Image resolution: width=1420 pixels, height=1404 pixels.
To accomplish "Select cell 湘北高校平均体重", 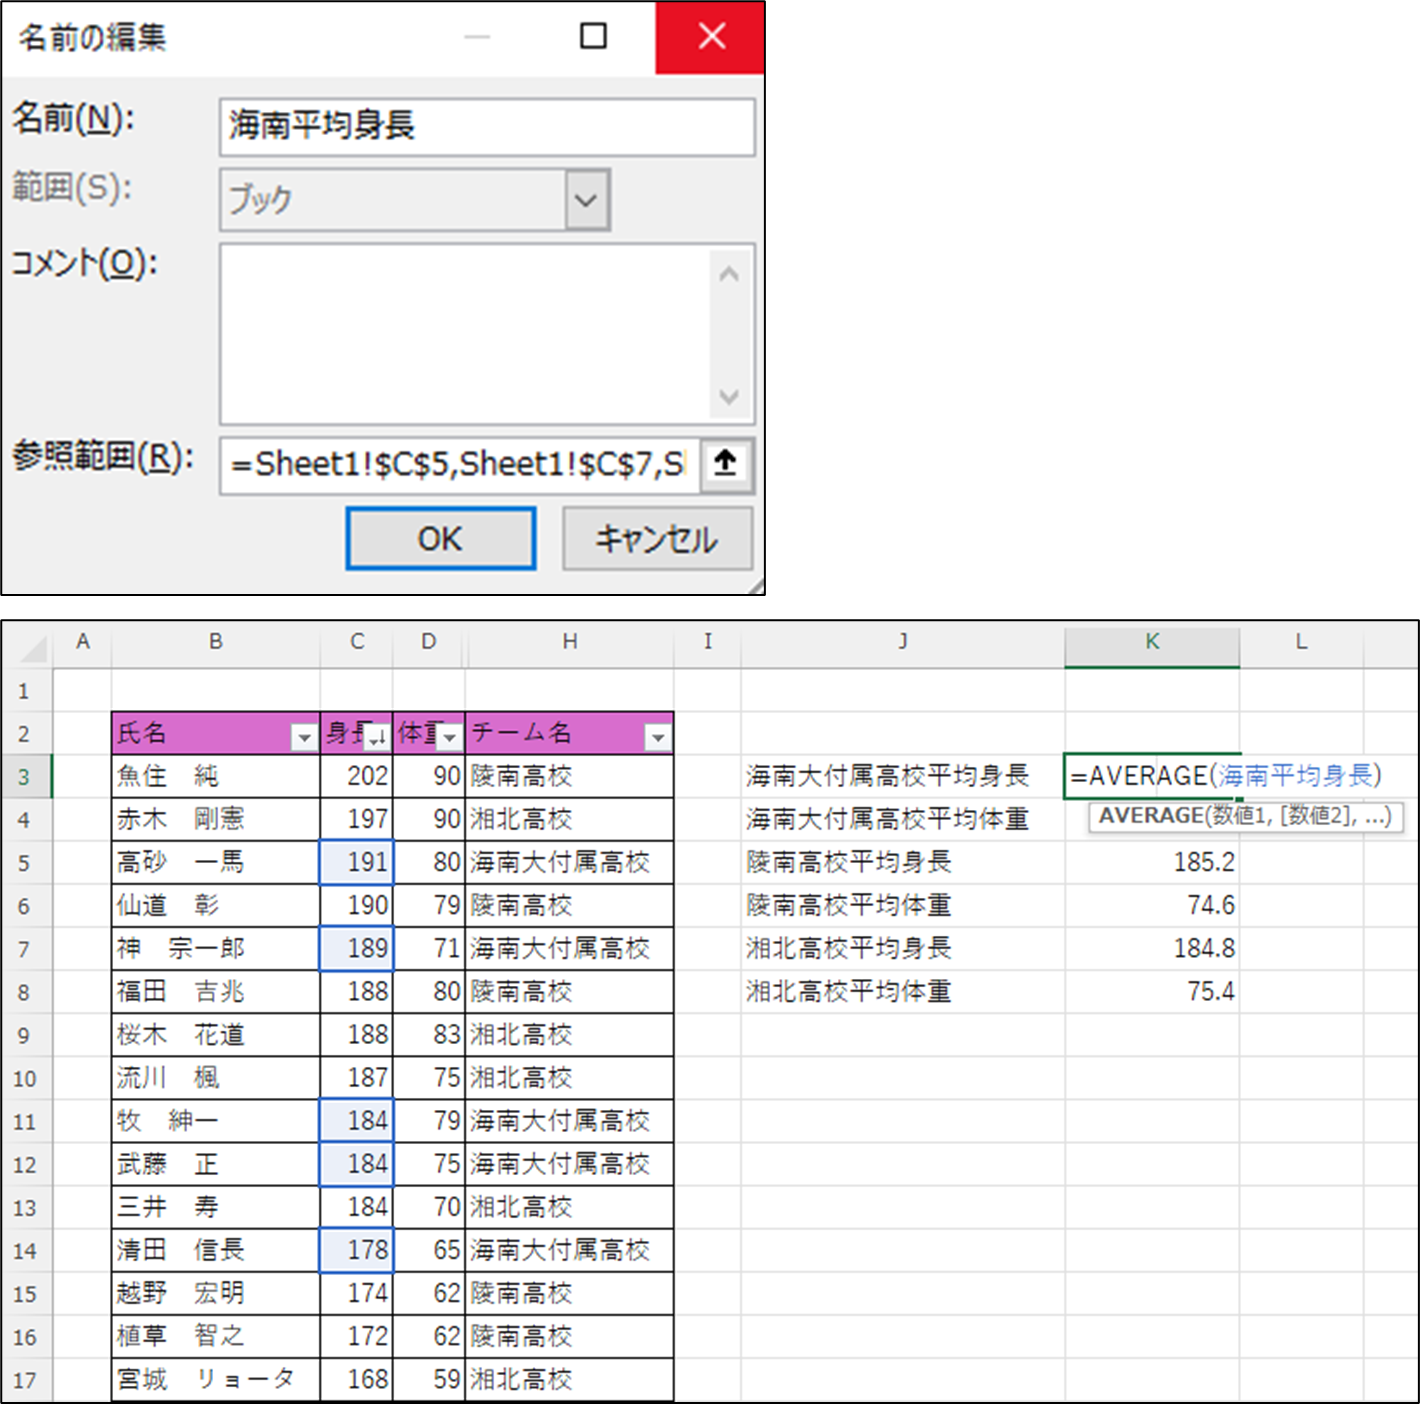I will (x=903, y=992).
